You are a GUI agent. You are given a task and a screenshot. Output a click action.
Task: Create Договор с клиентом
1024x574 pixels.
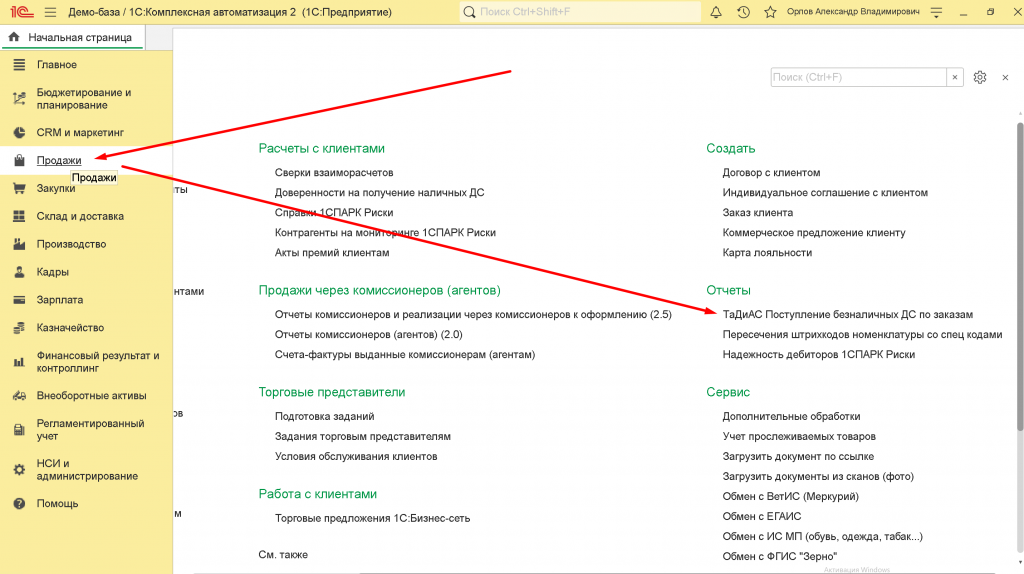coord(771,172)
